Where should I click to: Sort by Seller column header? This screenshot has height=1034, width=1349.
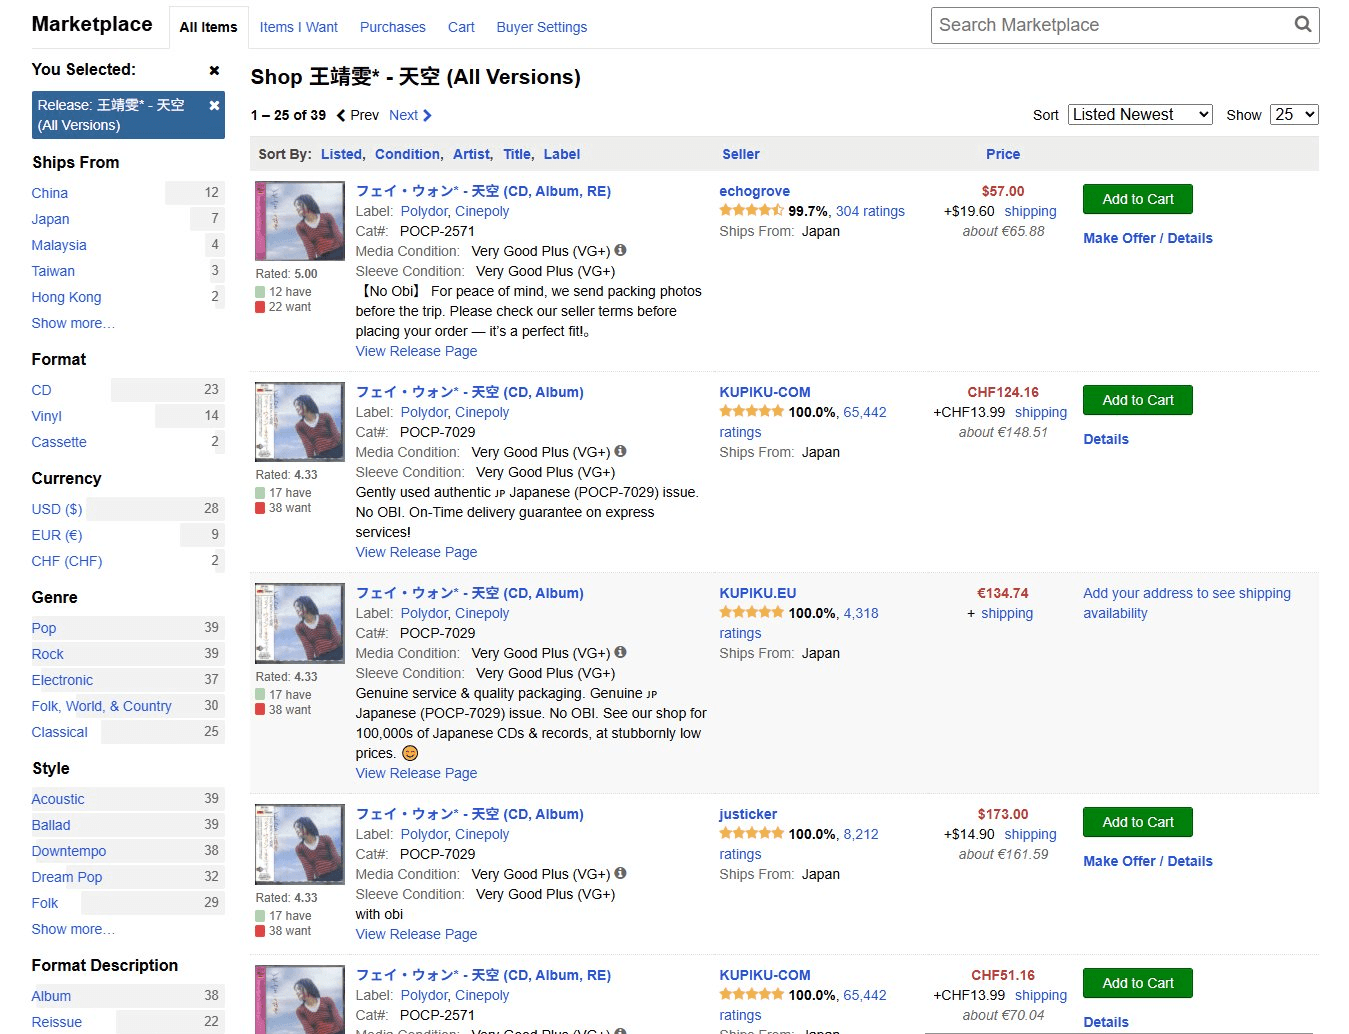point(741,154)
